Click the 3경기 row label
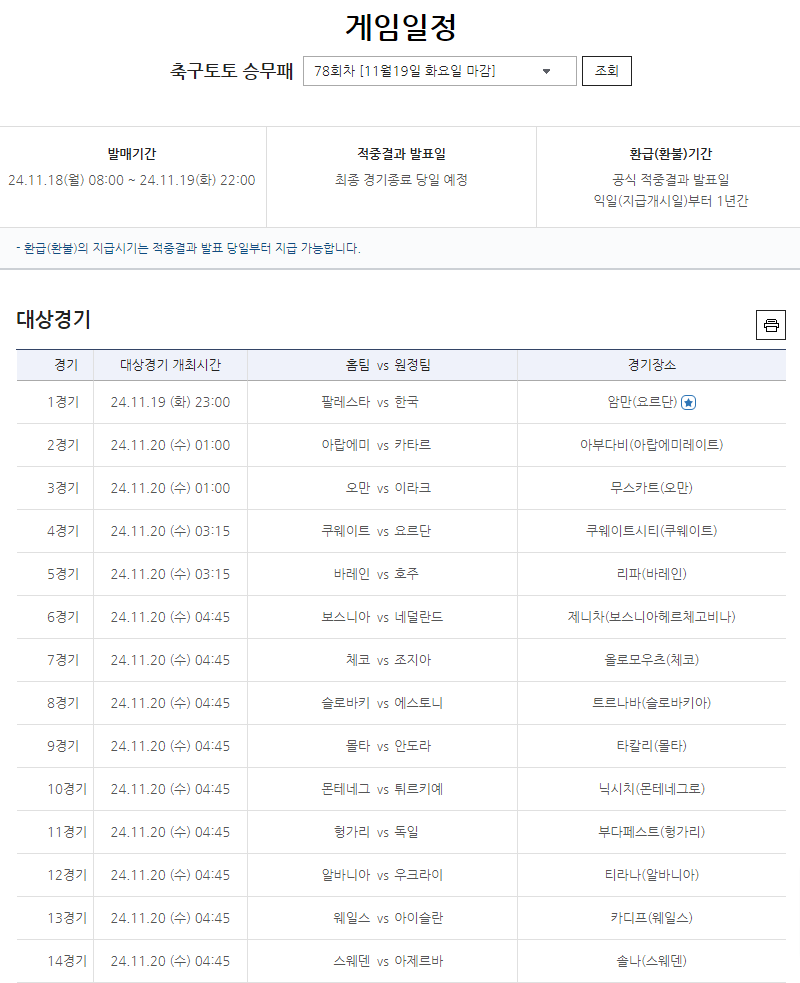The image size is (800, 983). [x=63, y=488]
